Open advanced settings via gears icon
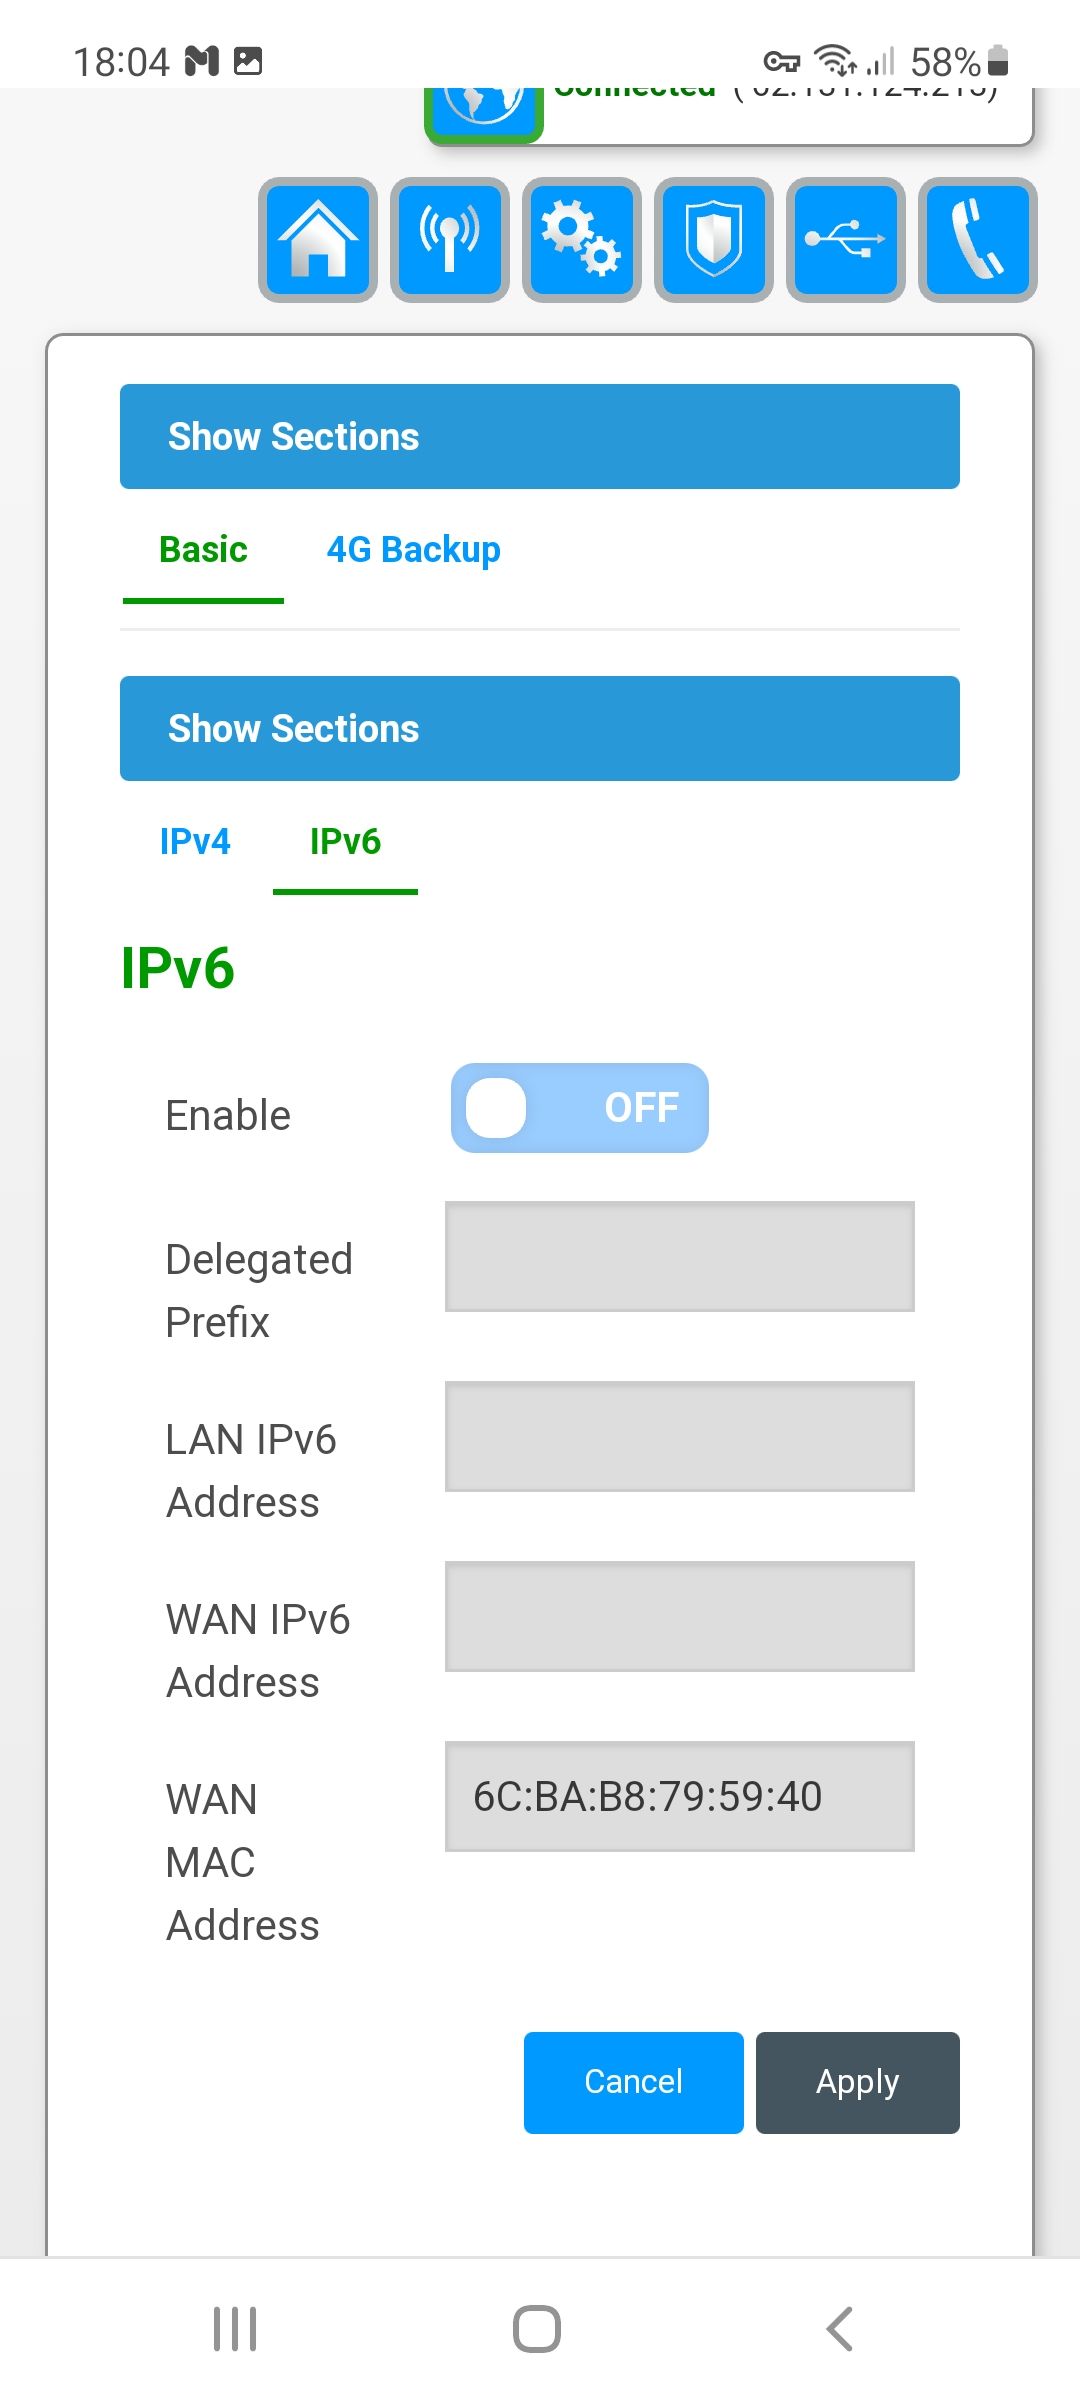Image resolution: width=1080 pixels, height=2400 pixels. click(580, 239)
